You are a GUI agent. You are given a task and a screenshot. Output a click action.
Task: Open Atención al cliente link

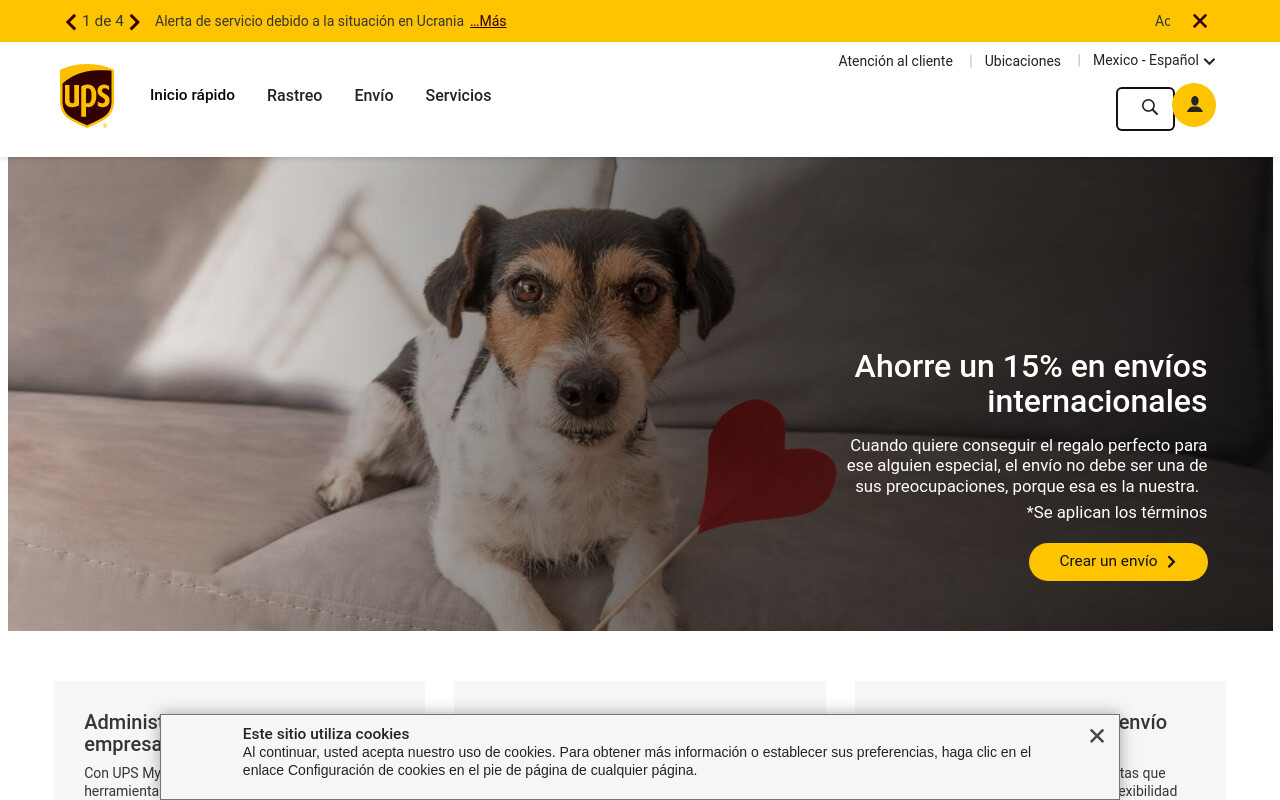[895, 61]
